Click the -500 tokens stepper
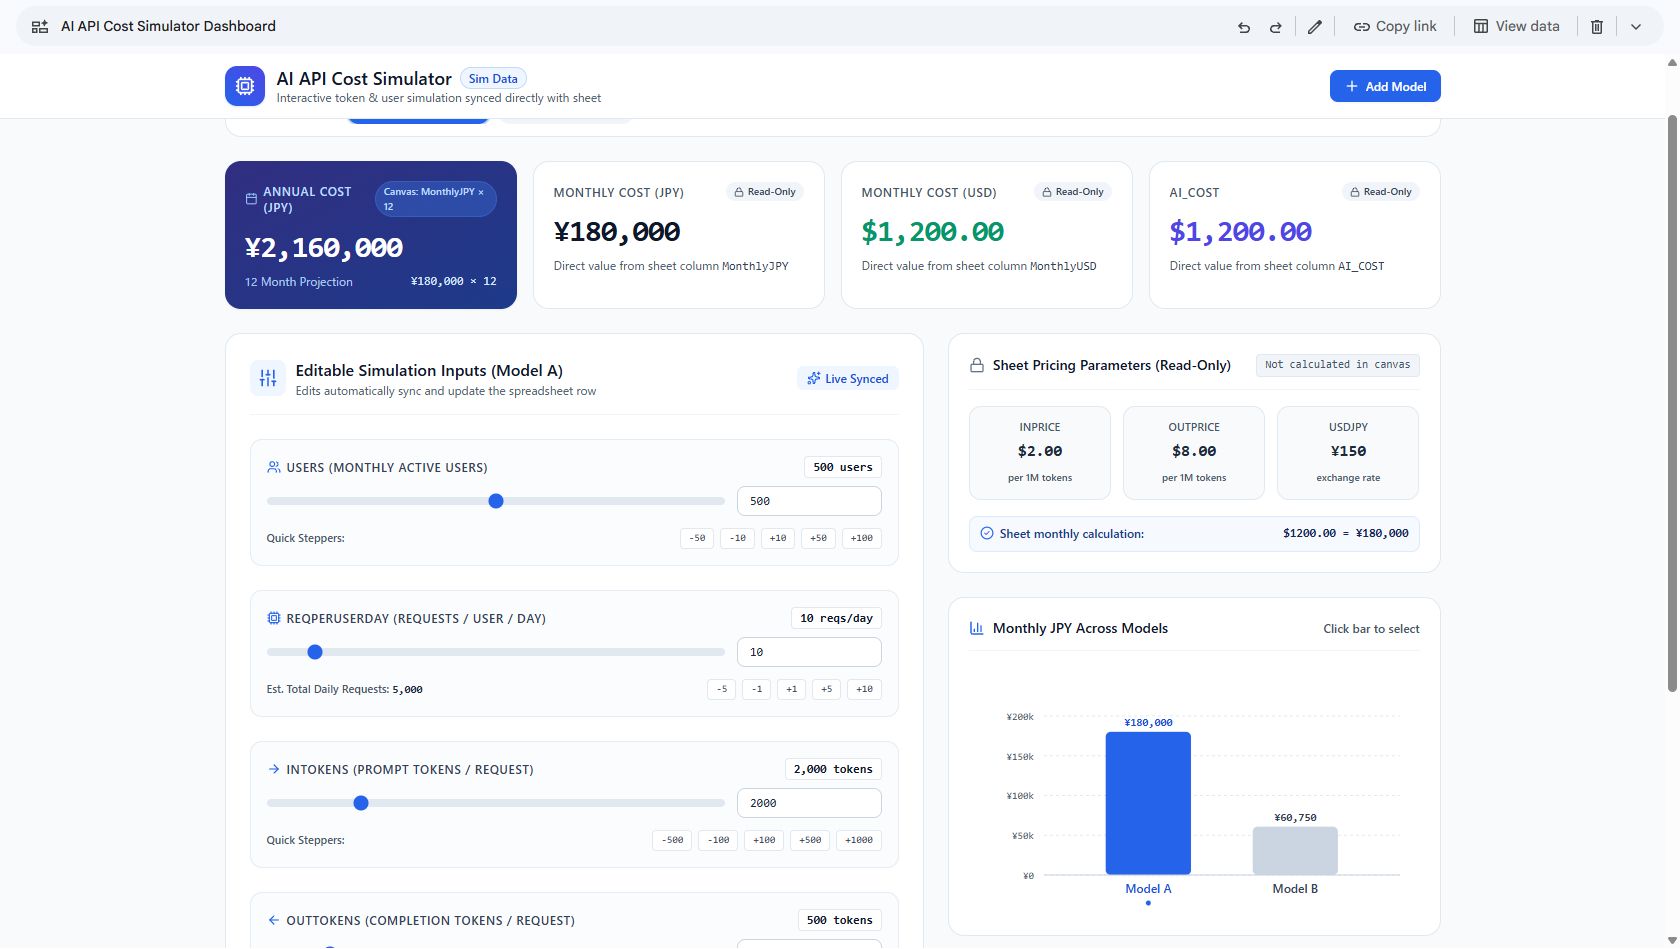 click(672, 840)
